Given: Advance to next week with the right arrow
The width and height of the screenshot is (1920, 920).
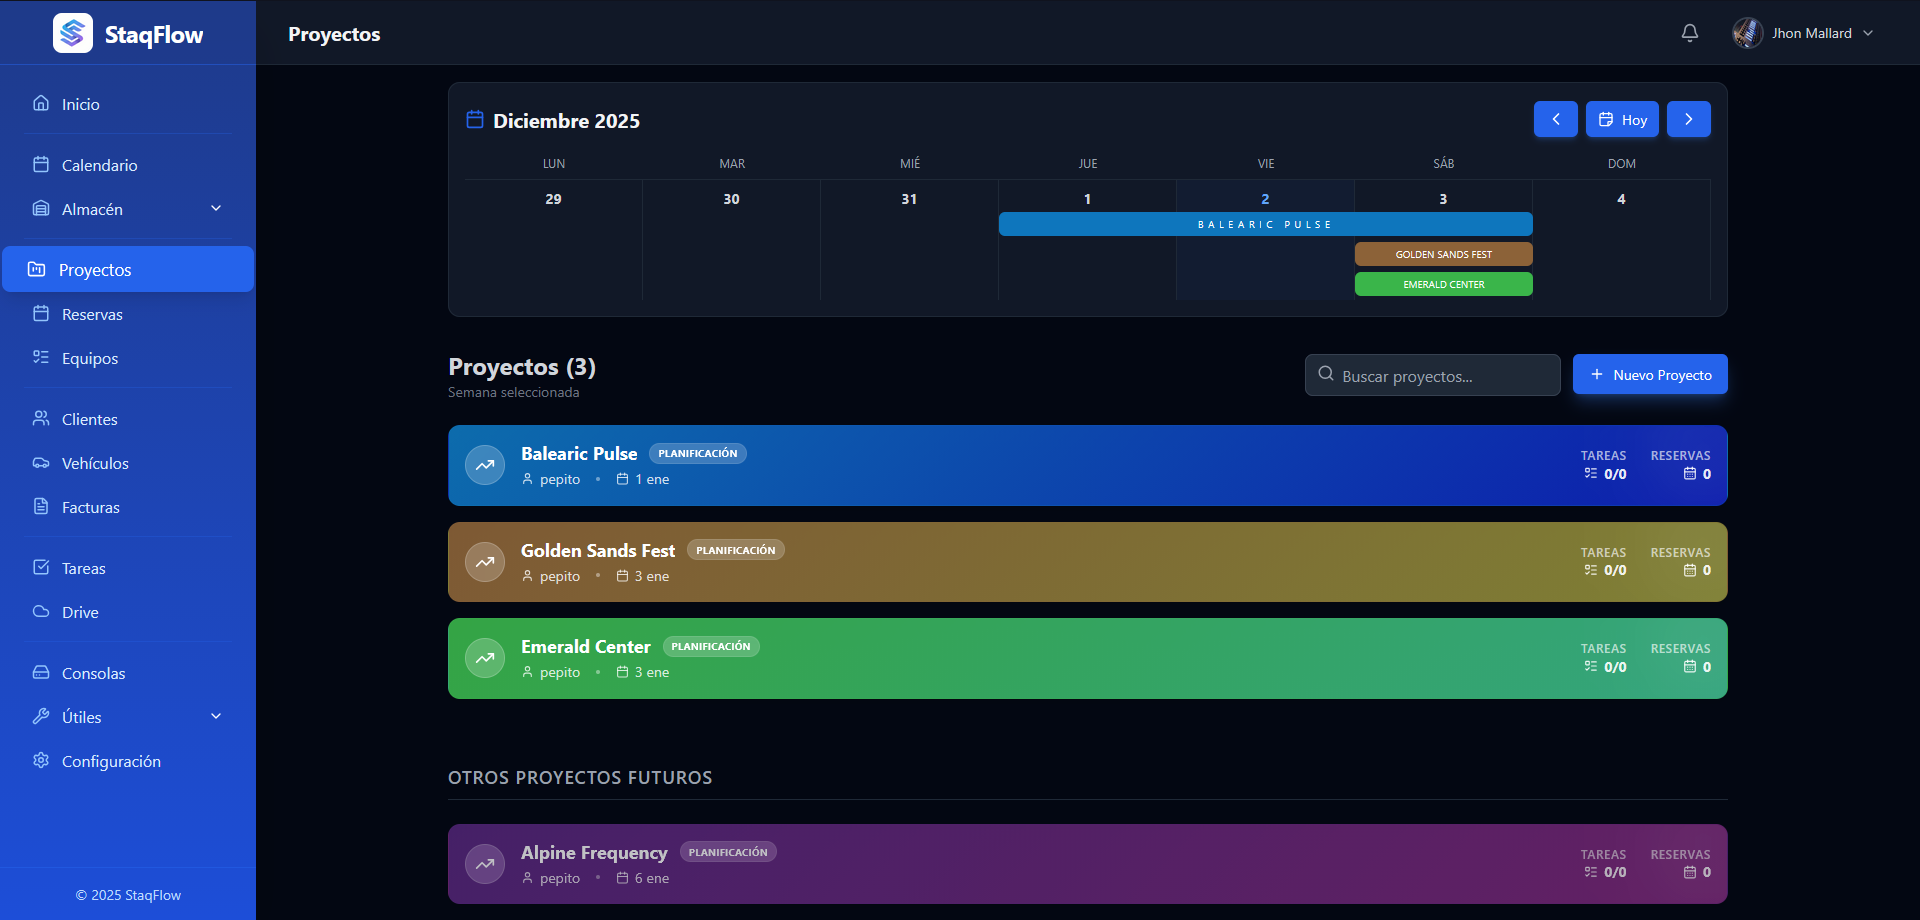Looking at the screenshot, I should tap(1688, 119).
